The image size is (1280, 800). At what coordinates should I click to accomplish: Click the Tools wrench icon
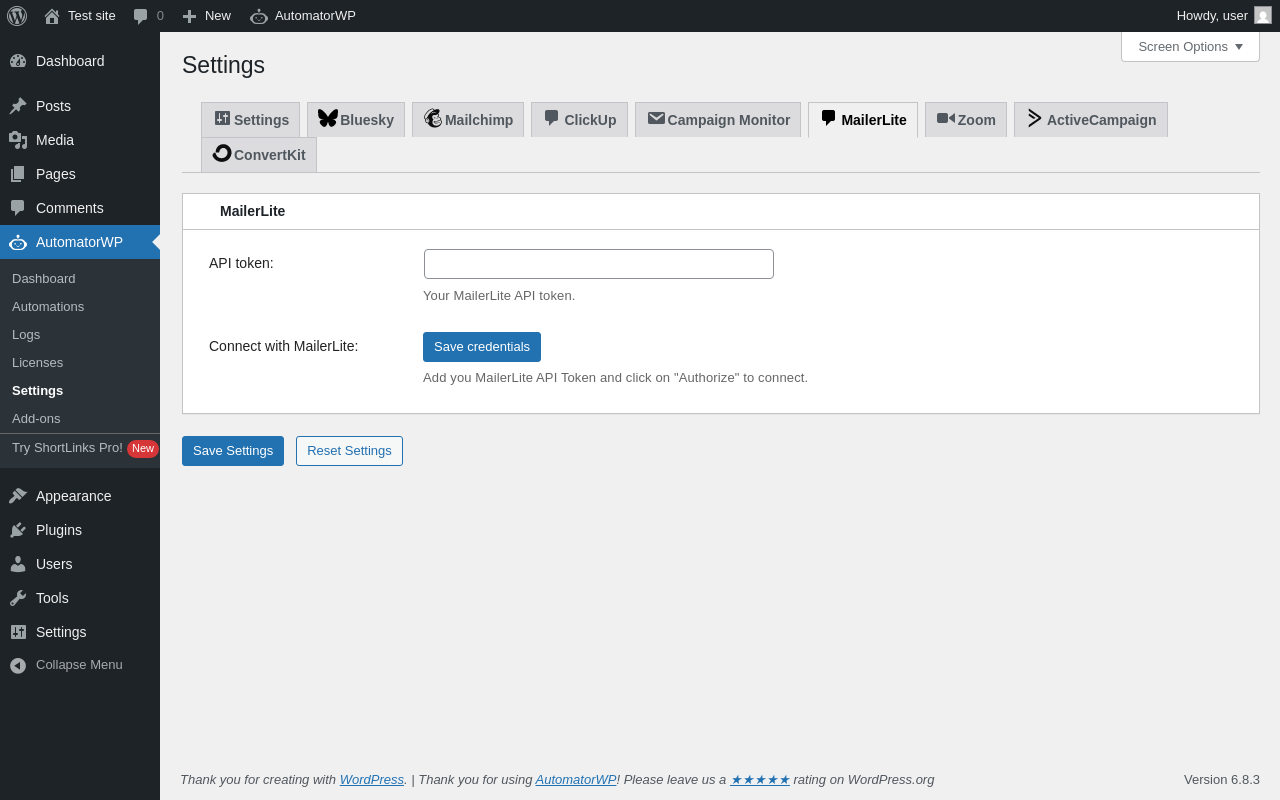pos(18,598)
